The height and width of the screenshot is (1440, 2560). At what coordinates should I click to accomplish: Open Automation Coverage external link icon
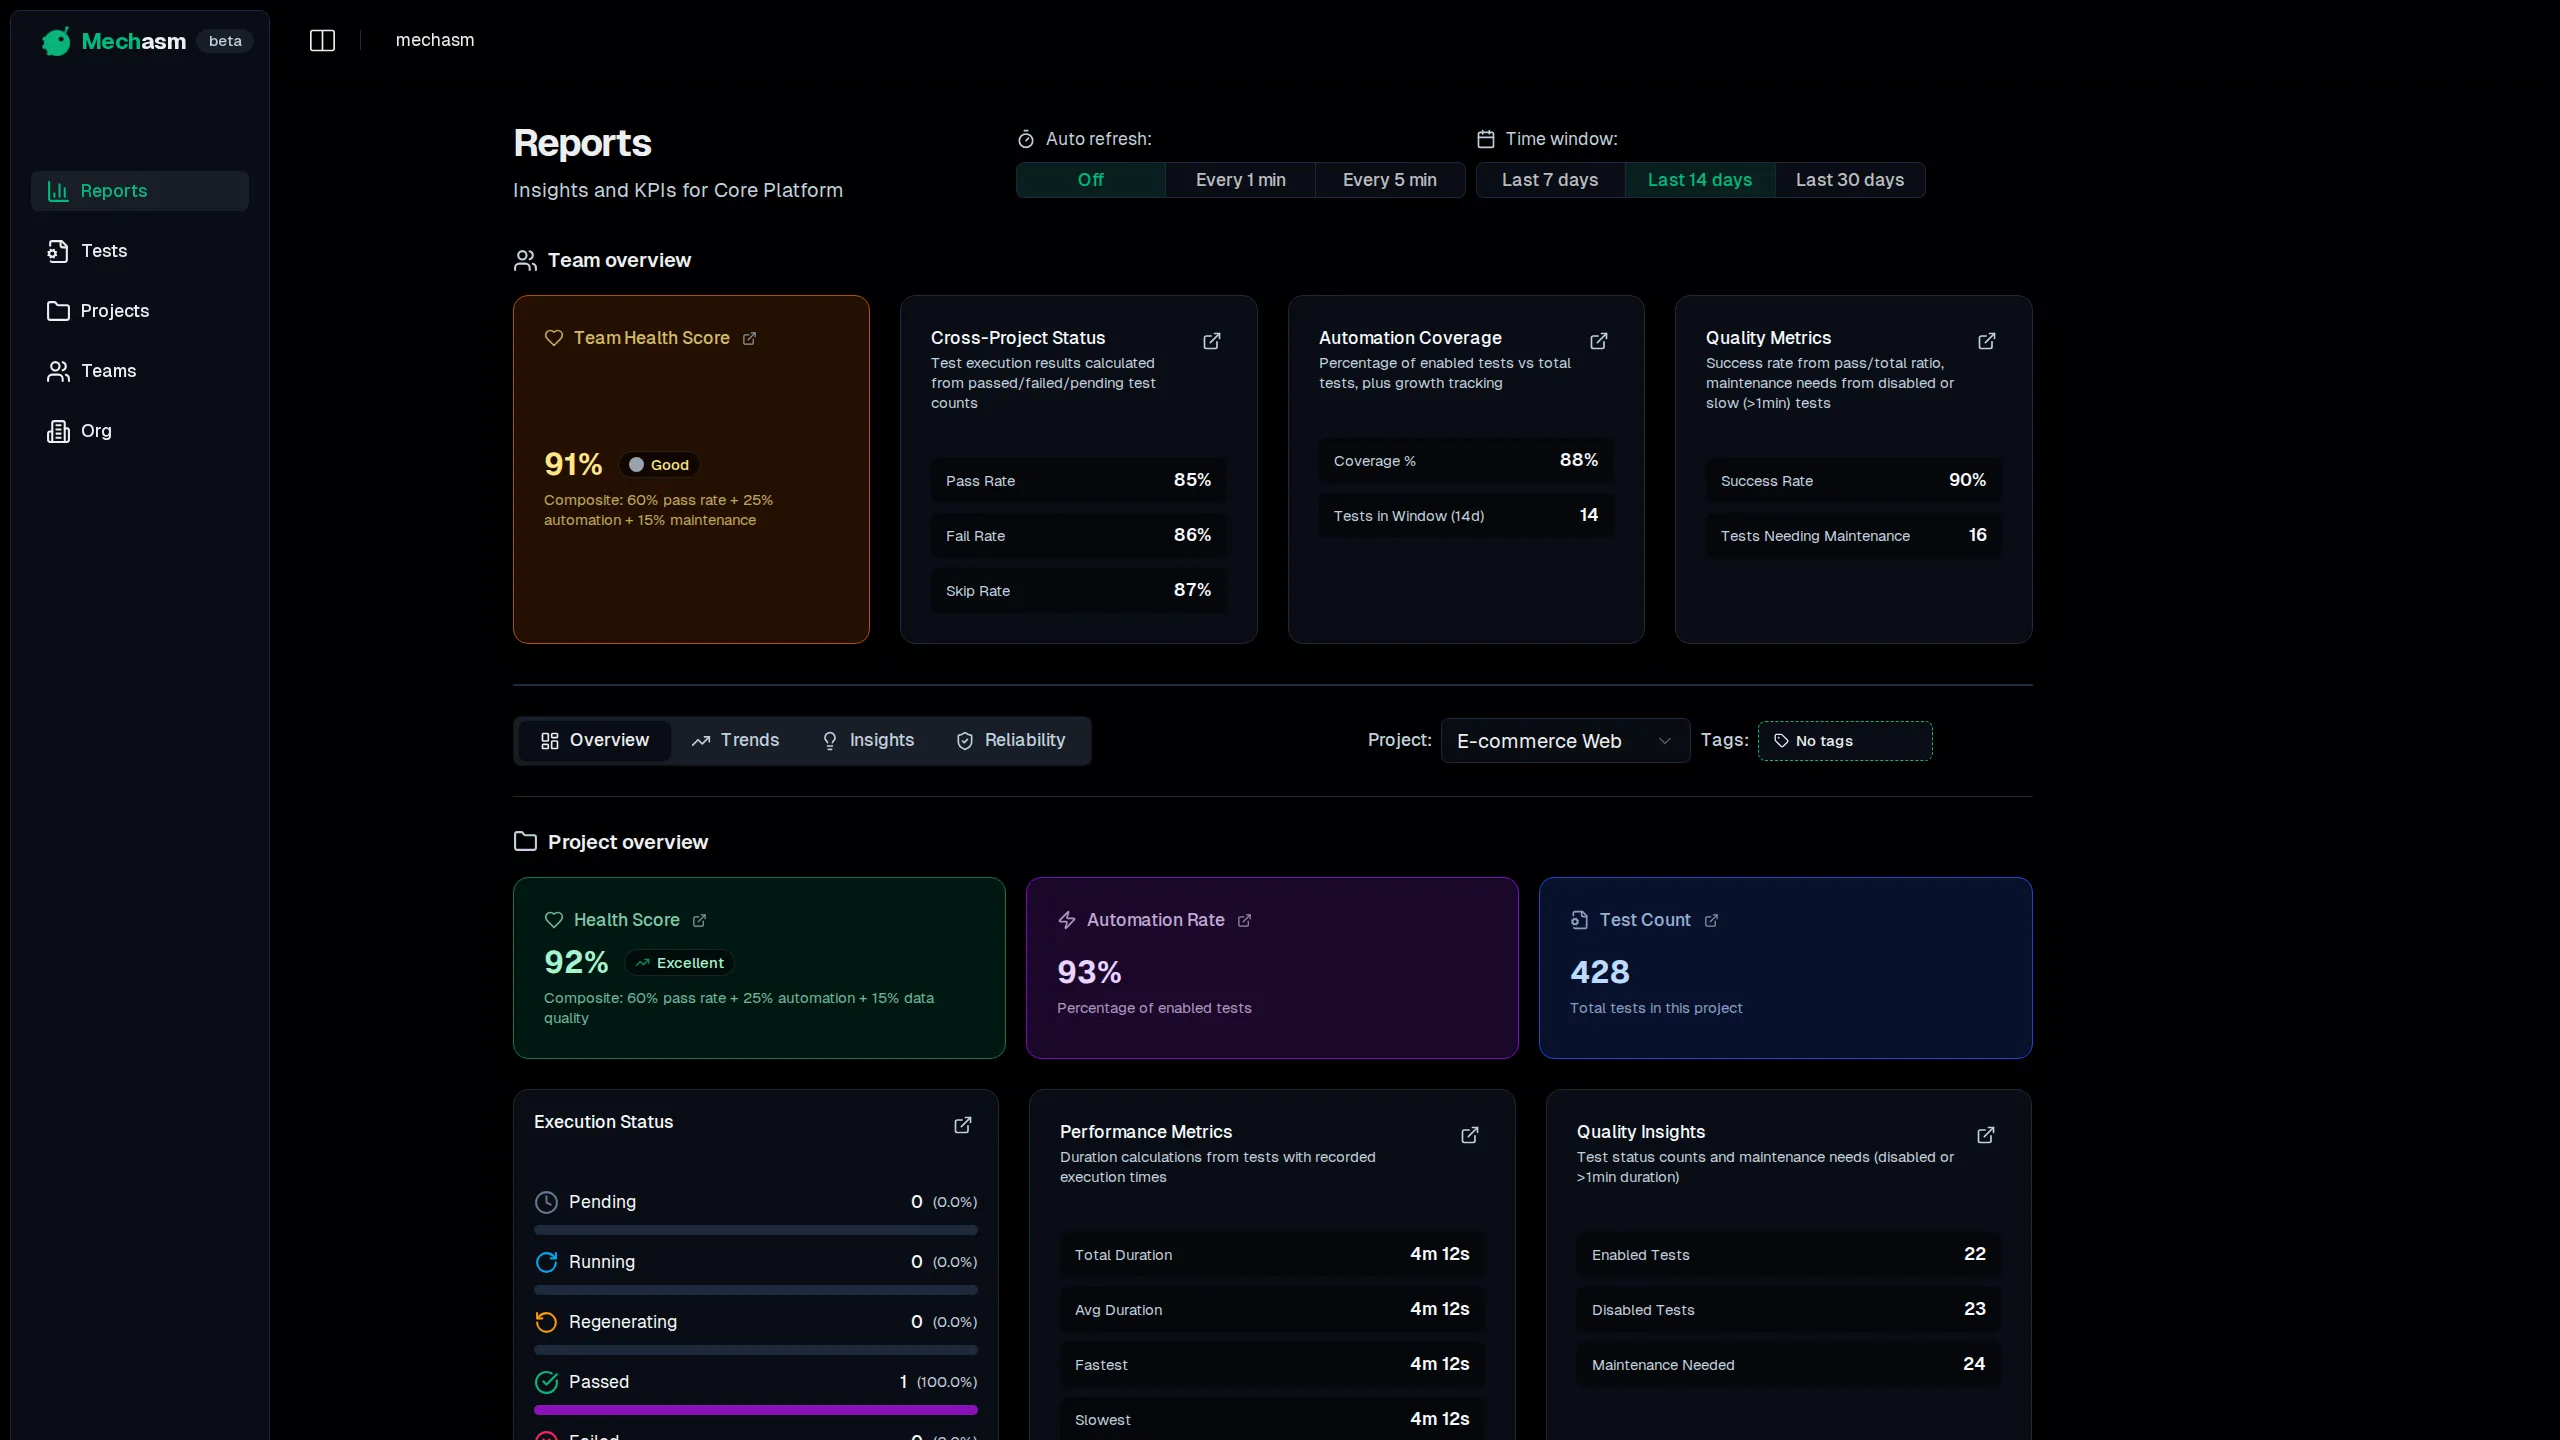click(1598, 341)
